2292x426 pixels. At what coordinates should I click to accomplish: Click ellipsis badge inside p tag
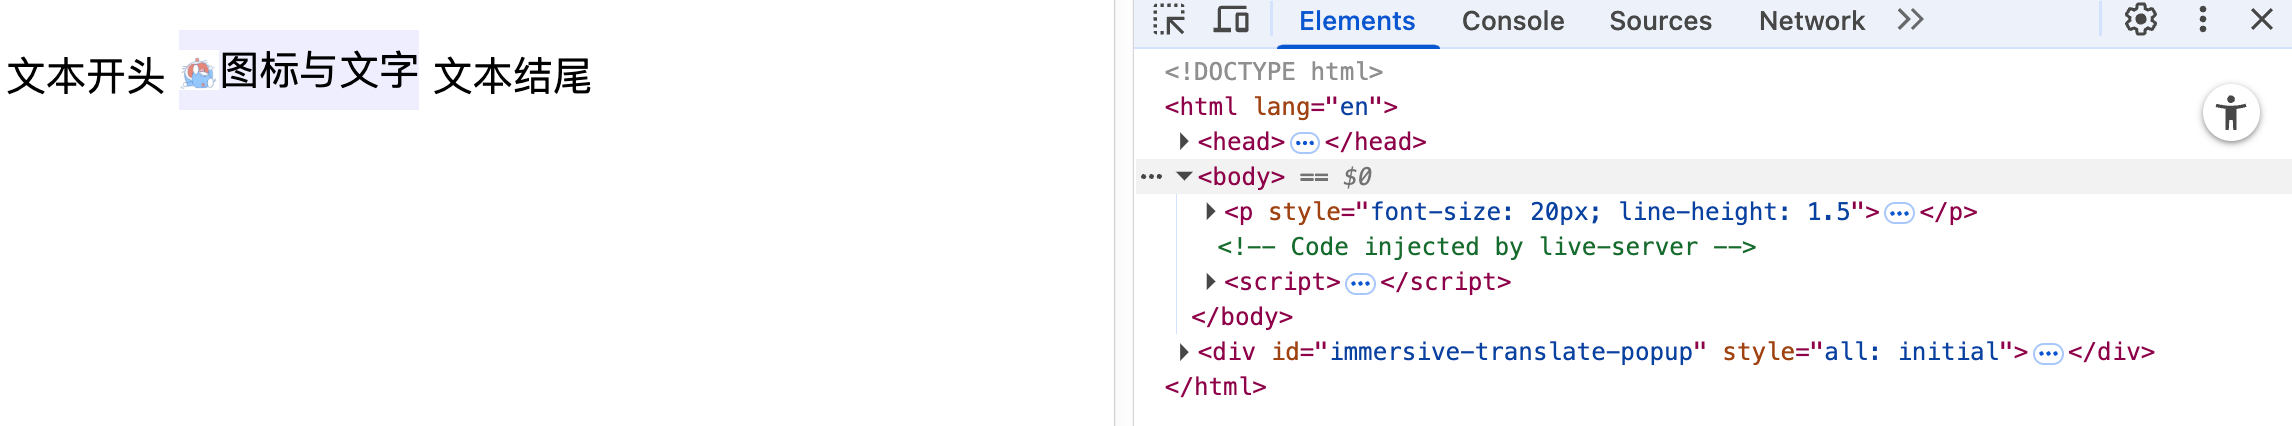click(1899, 213)
